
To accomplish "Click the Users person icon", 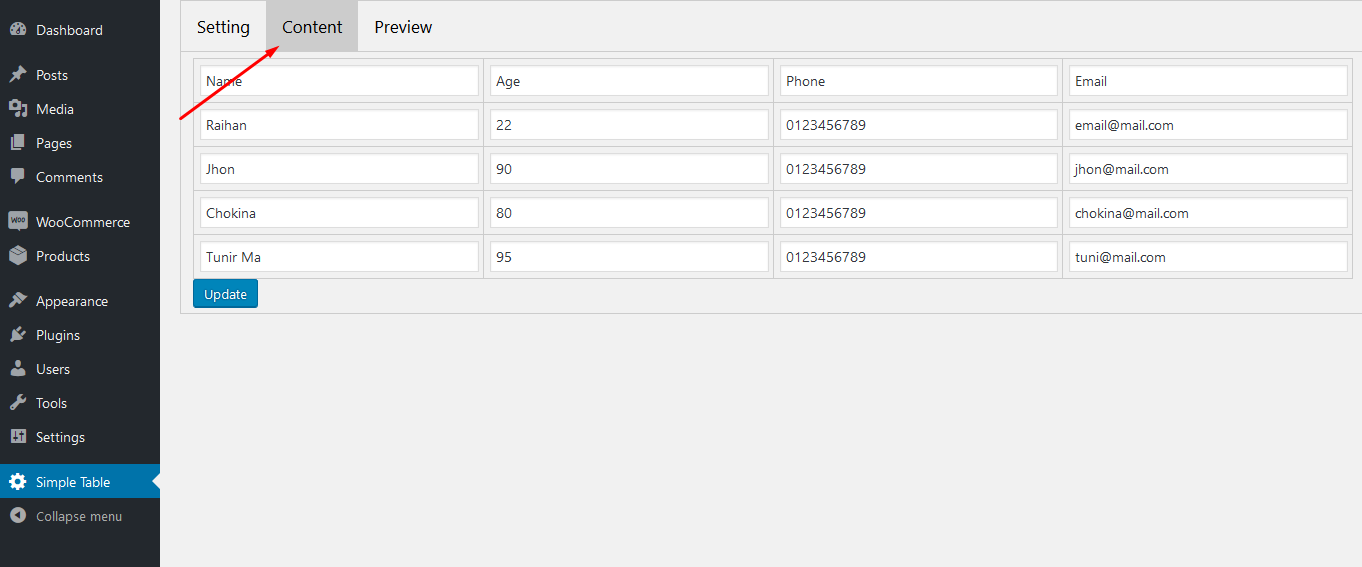I will pyautogui.click(x=18, y=369).
